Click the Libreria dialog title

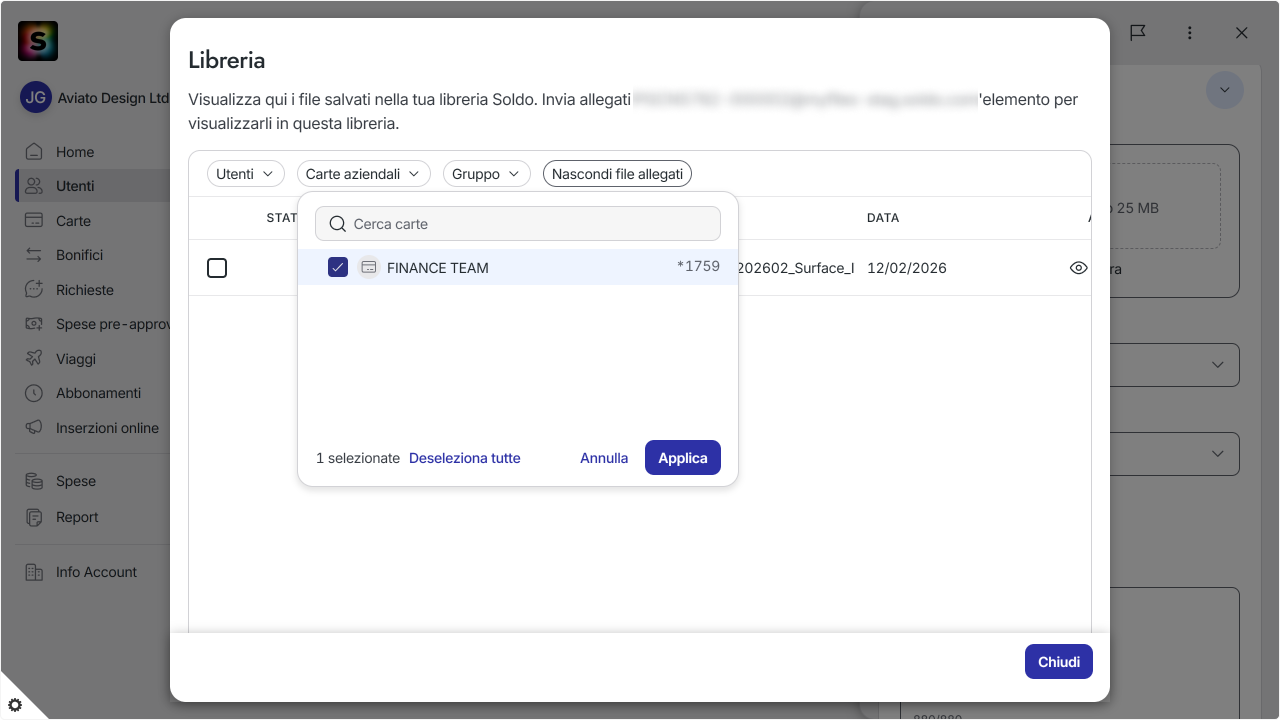(227, 60)
